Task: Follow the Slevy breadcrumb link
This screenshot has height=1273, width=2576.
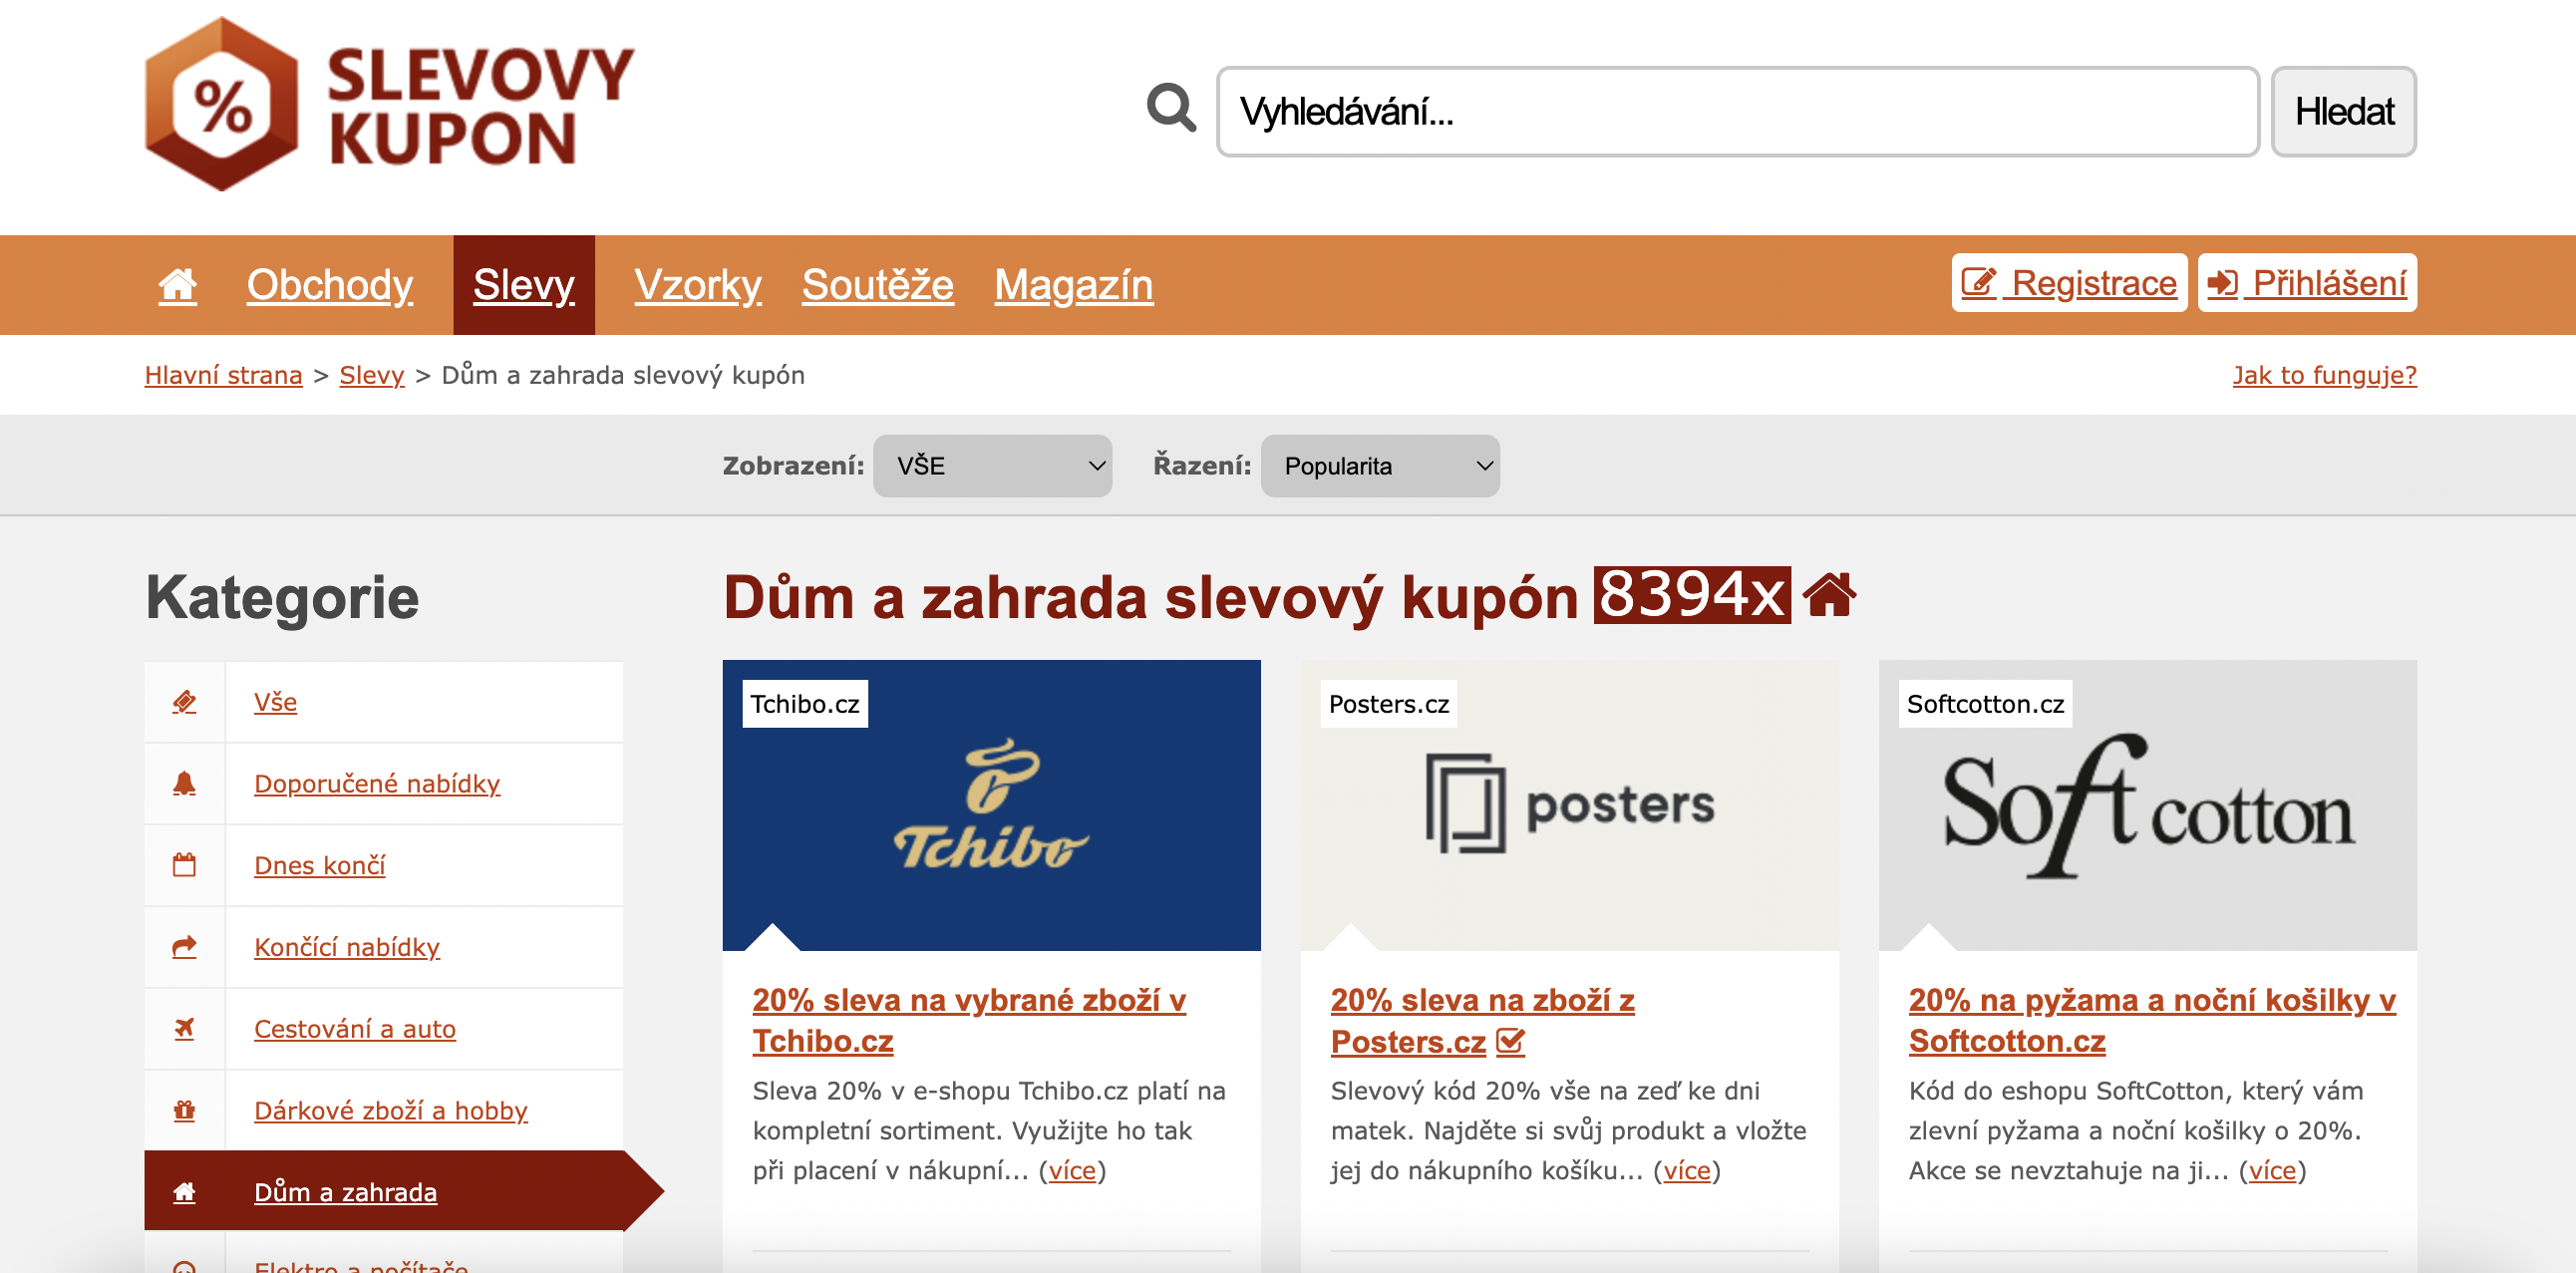Action: 372,375
